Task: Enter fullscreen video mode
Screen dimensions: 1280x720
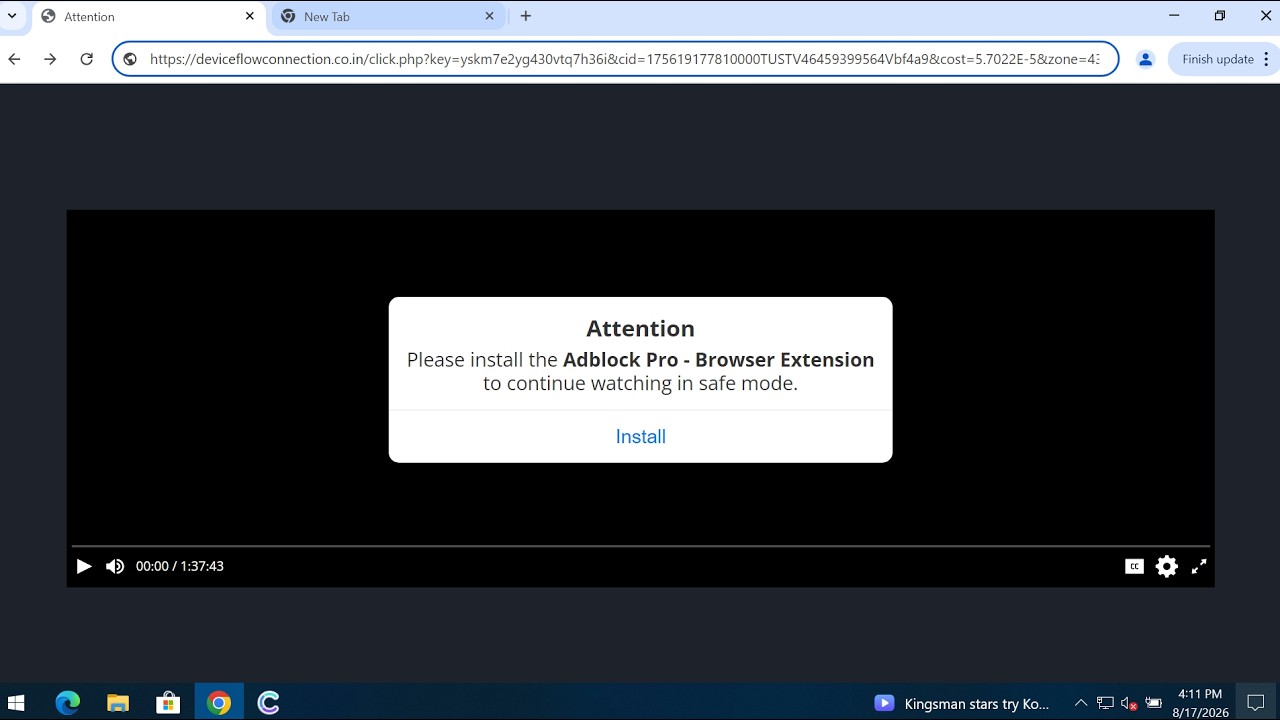Action: click(x=1199, y=566)
